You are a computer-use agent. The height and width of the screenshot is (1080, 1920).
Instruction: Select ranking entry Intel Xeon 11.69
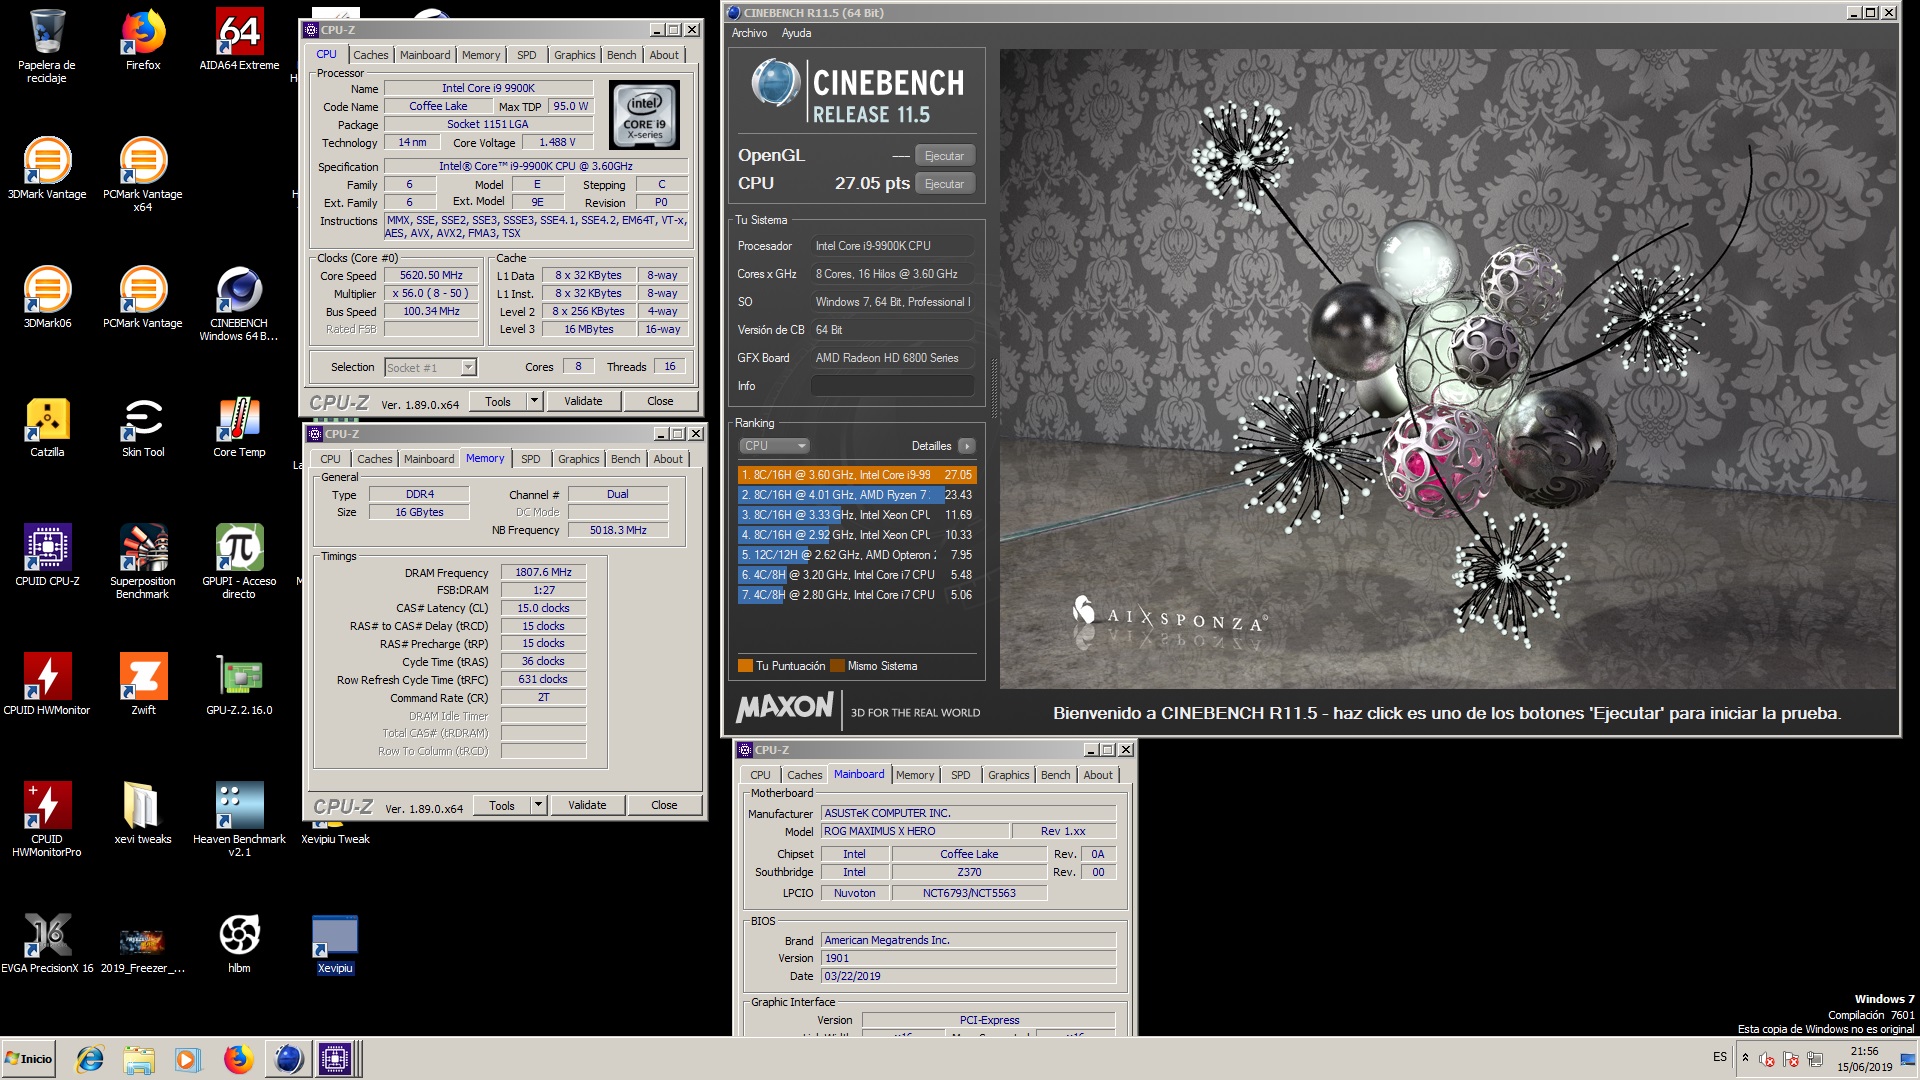tap(856, 515)
